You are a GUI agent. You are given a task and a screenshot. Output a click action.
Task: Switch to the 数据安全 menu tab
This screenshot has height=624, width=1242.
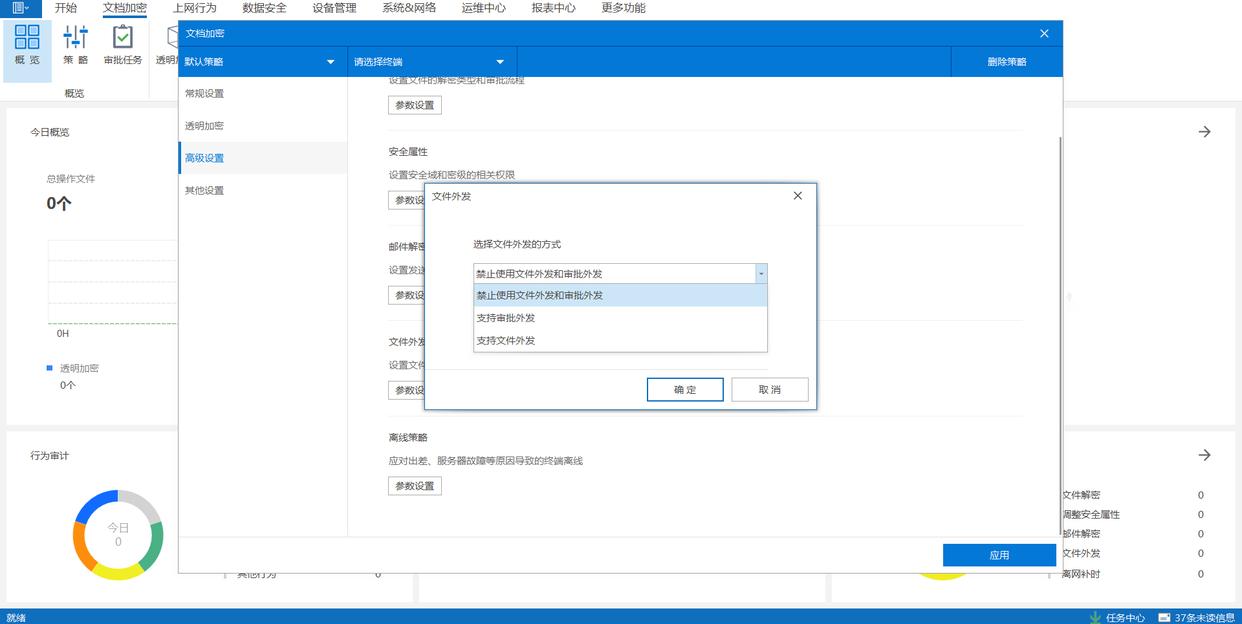click(x=264, y=8)
